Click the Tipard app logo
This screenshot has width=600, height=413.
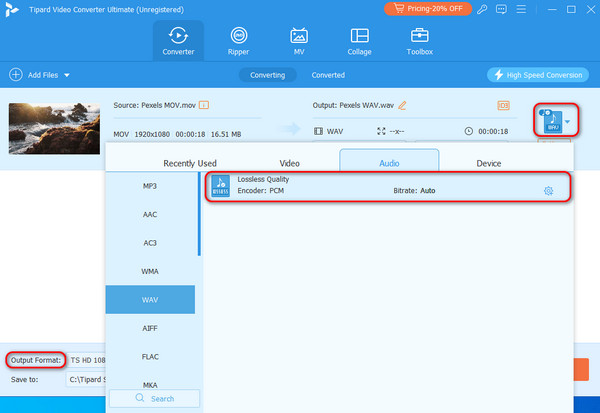tap(12, 9)
